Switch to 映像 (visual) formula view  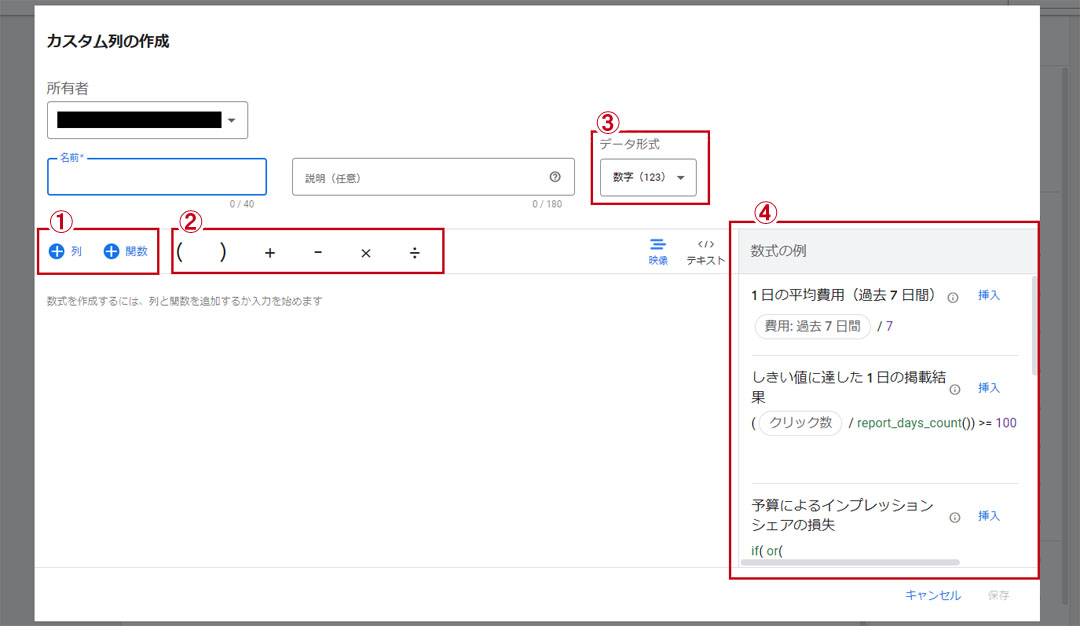[x=657, y=252]
